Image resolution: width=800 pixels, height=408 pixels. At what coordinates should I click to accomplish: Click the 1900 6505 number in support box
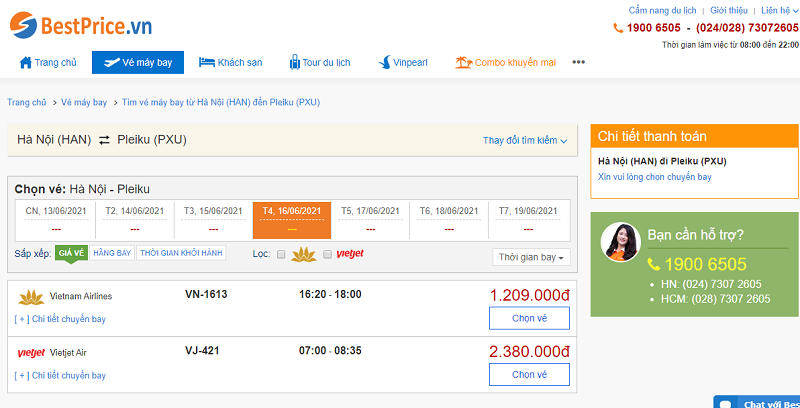click(x=705, y=264)
